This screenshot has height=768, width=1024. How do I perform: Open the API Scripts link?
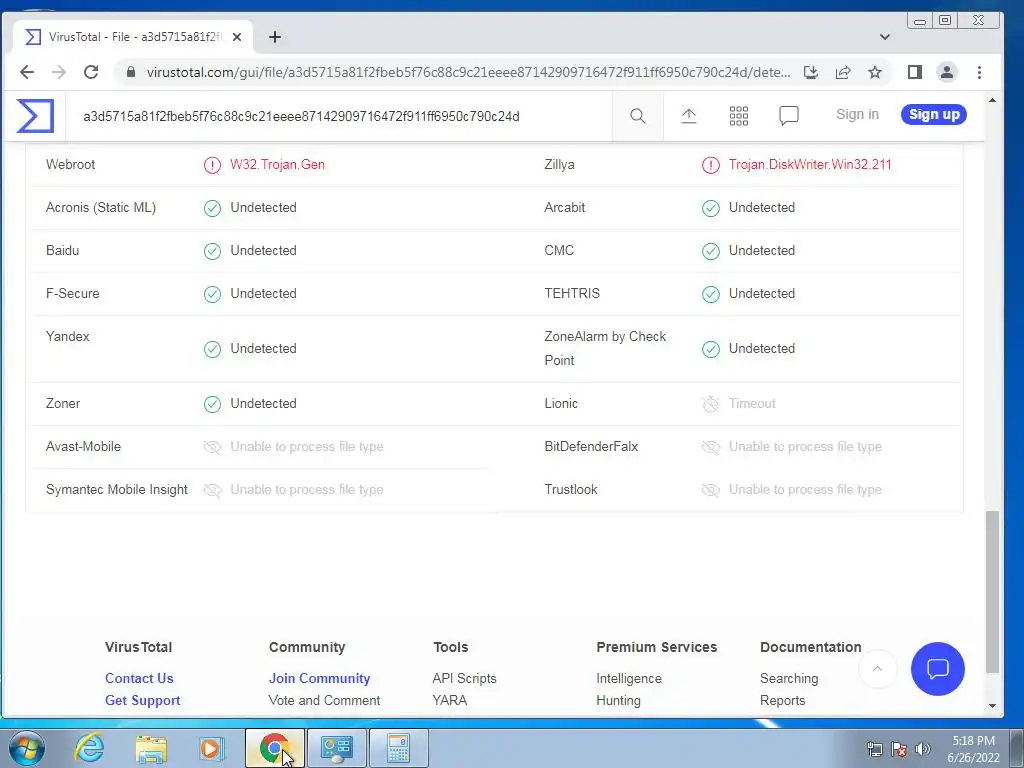pyautogui.click(x=464, y=678)
